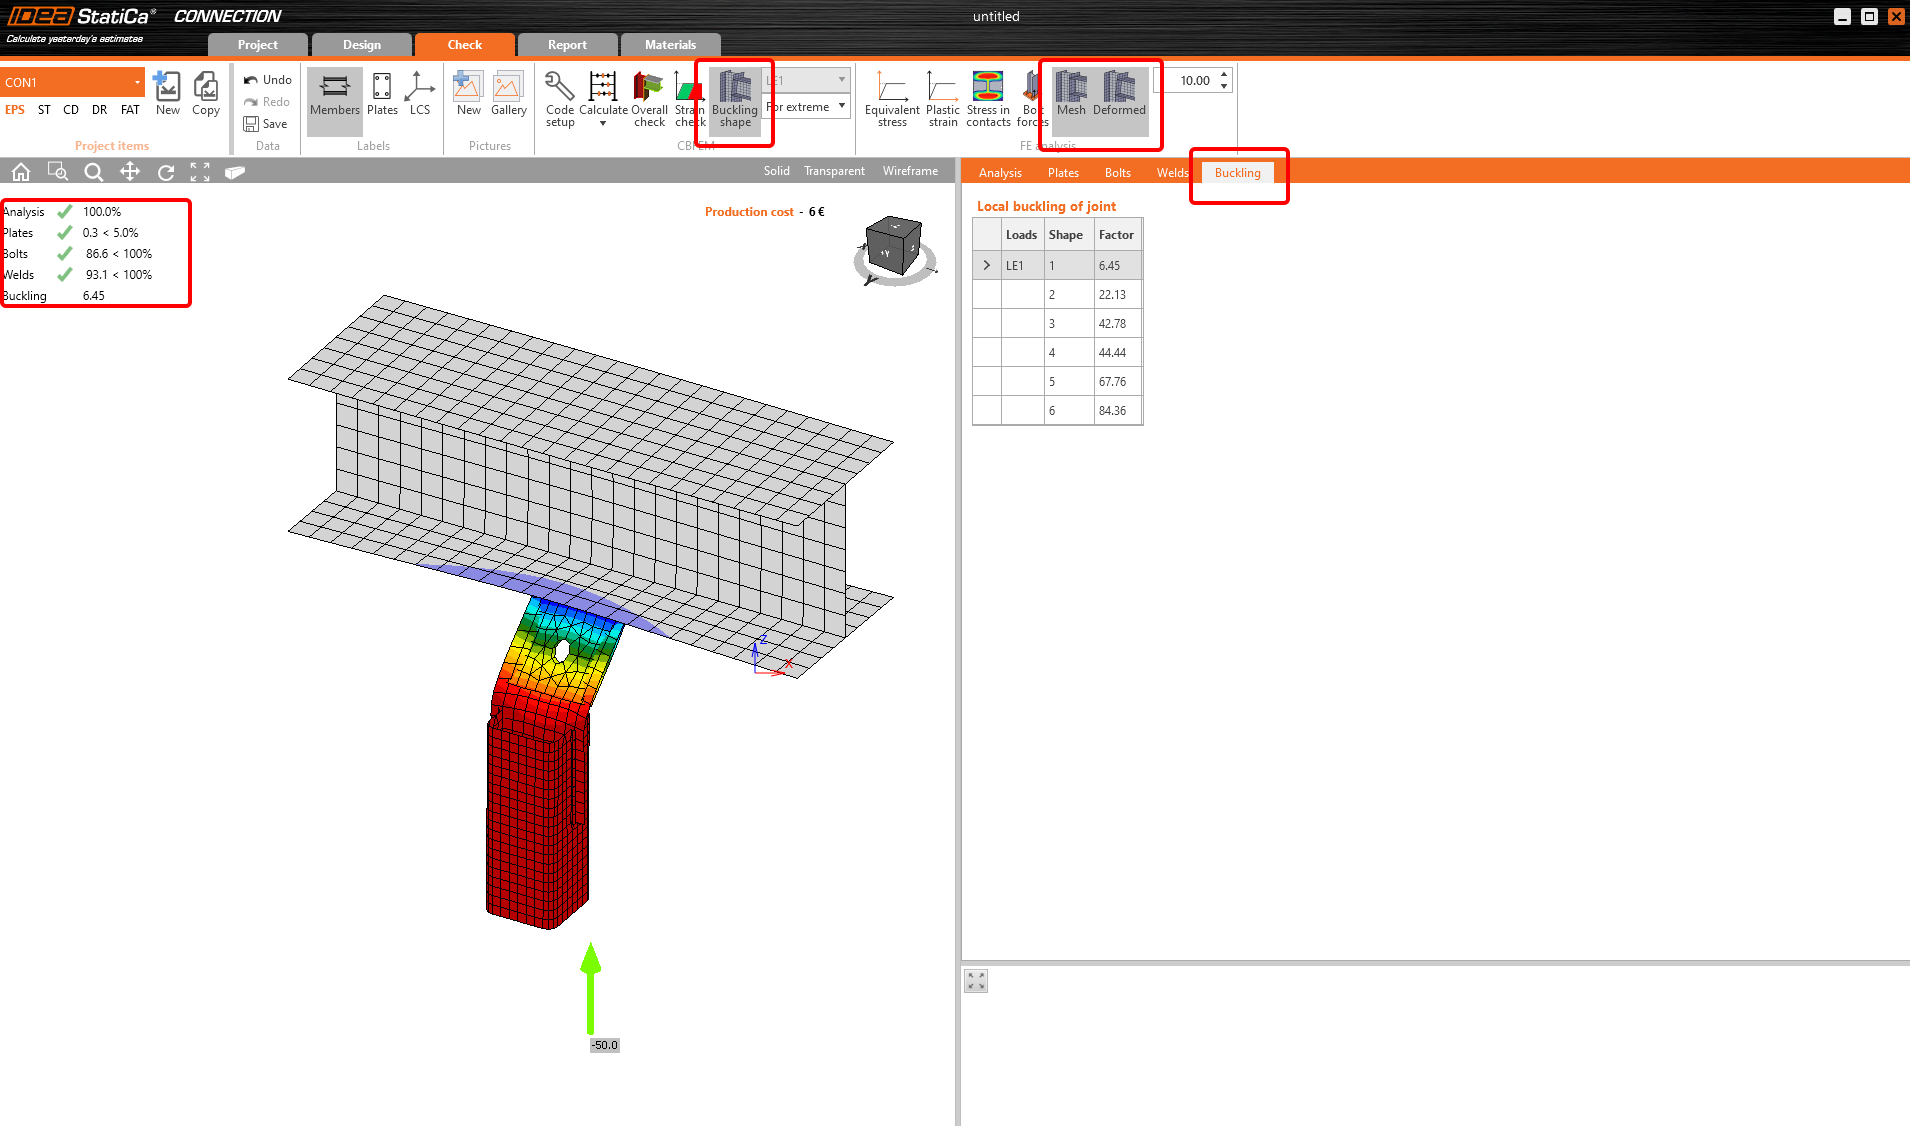Switch to Wireframe view mode
The width and height of the screenshot is (1910, 1126).
(x=909, y=170)
